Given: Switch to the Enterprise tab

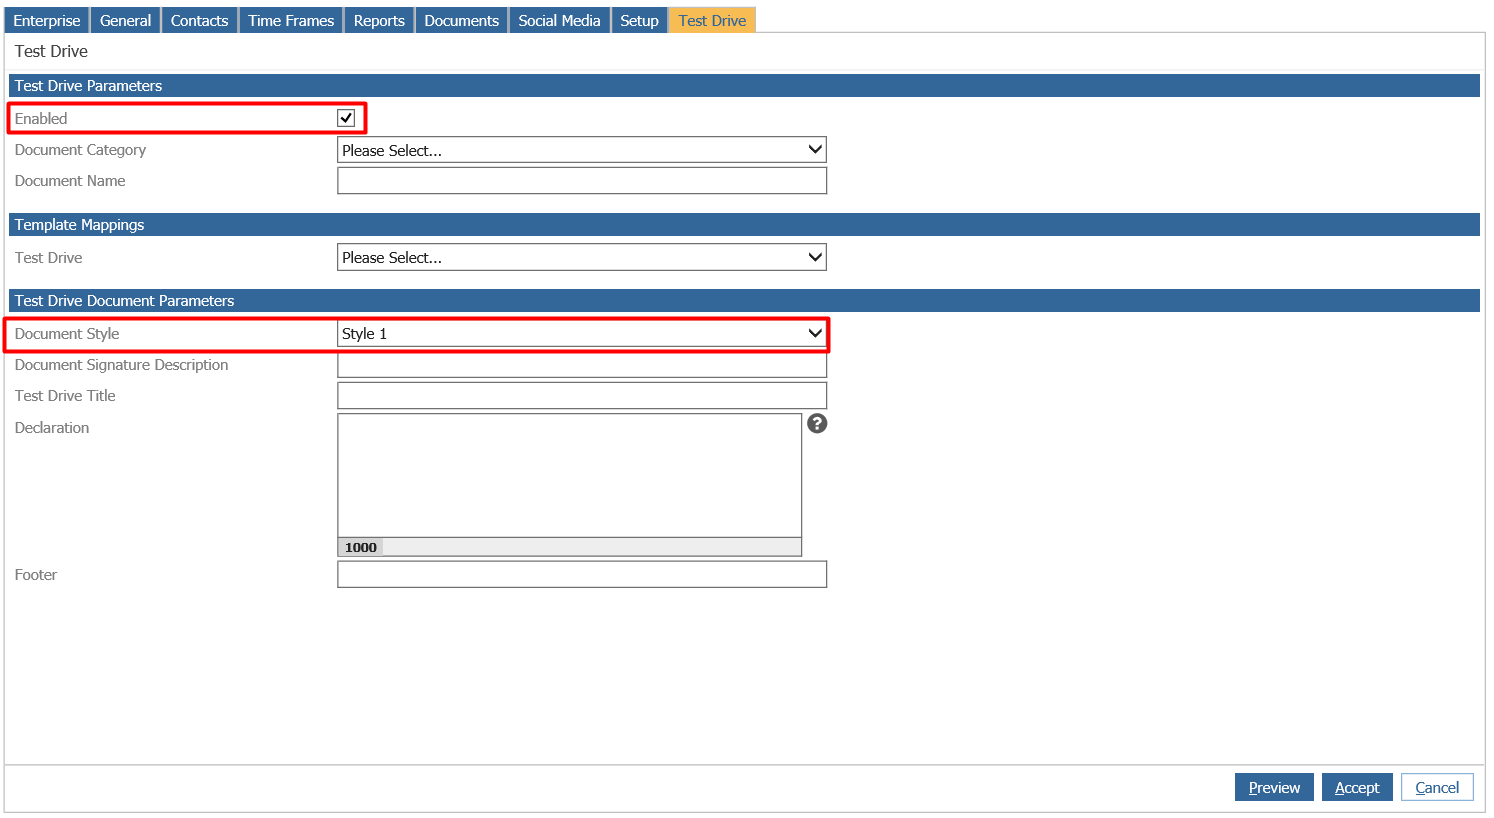Looking at the screenshot, I should click(47, 20).
